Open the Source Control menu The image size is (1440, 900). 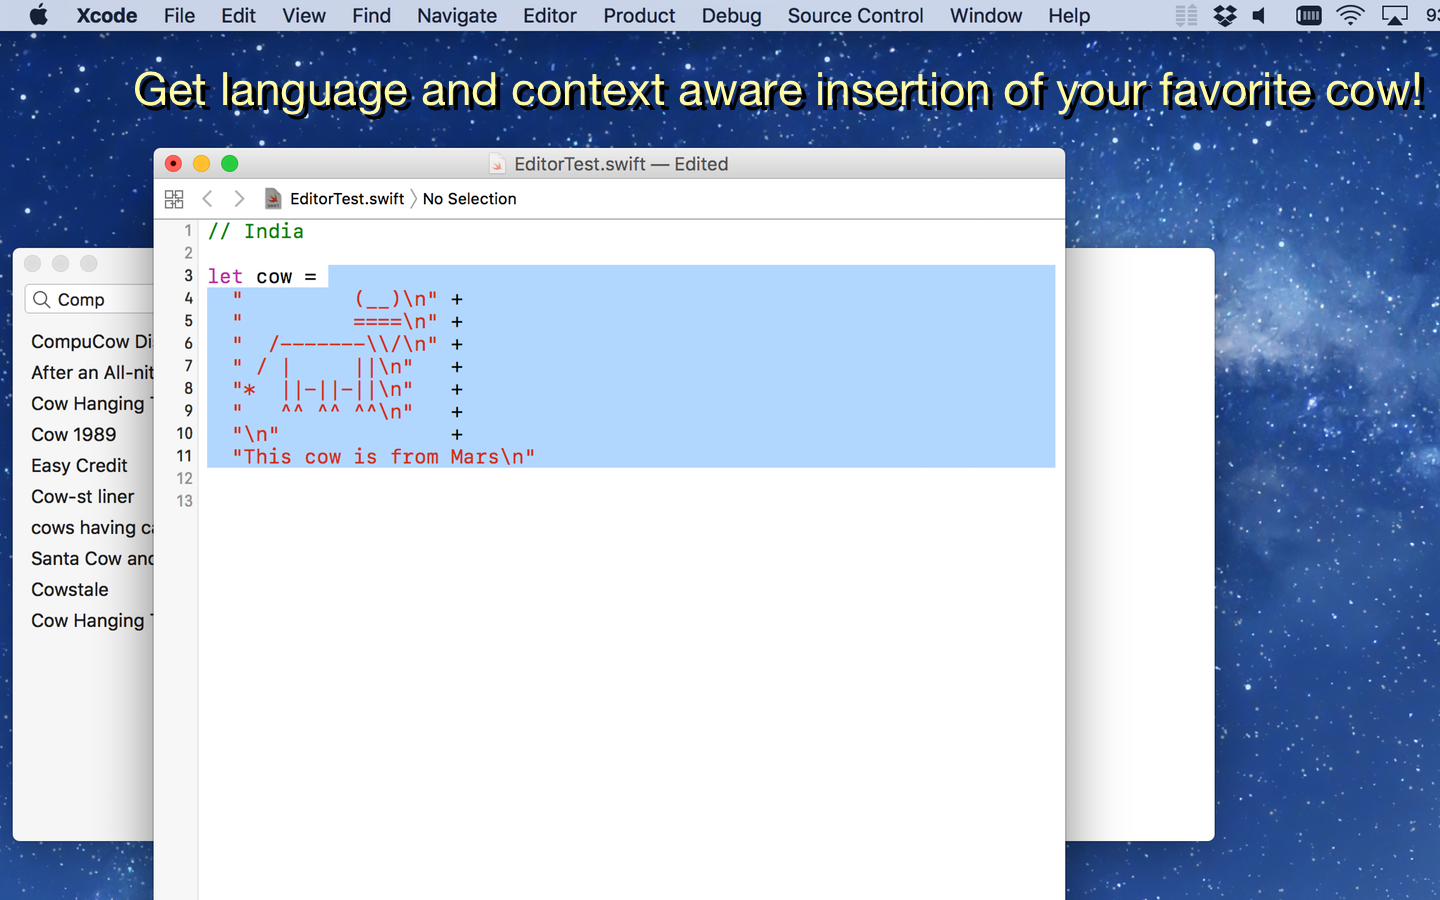(855, 16)
